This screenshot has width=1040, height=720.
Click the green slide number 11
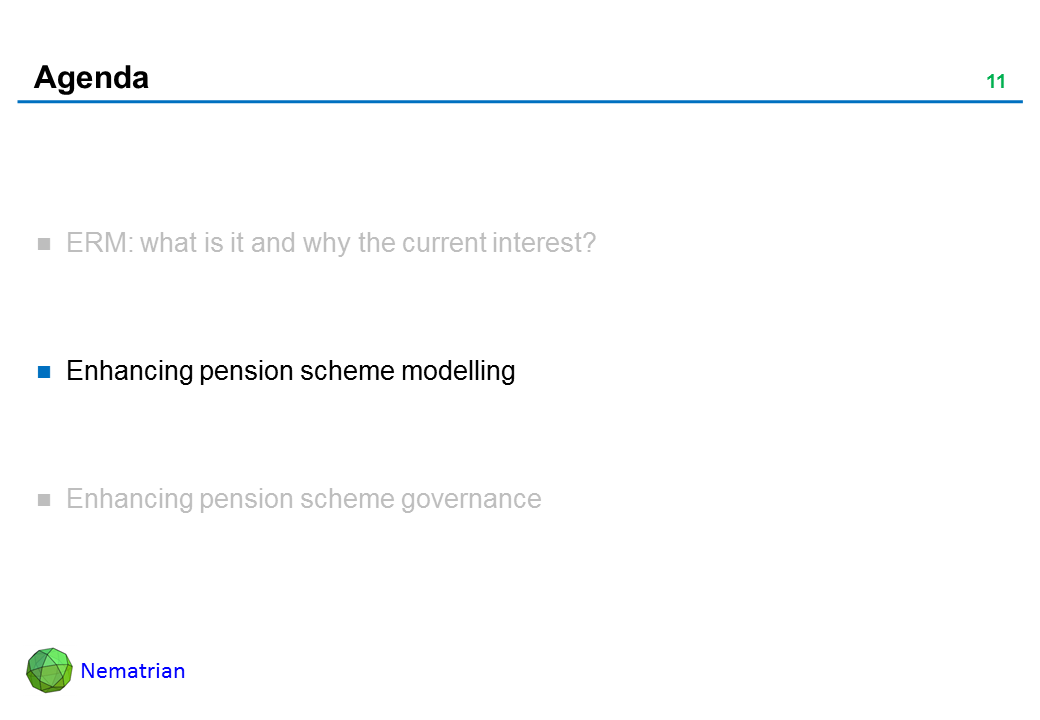pyautogui.click(x=995, y=82)
